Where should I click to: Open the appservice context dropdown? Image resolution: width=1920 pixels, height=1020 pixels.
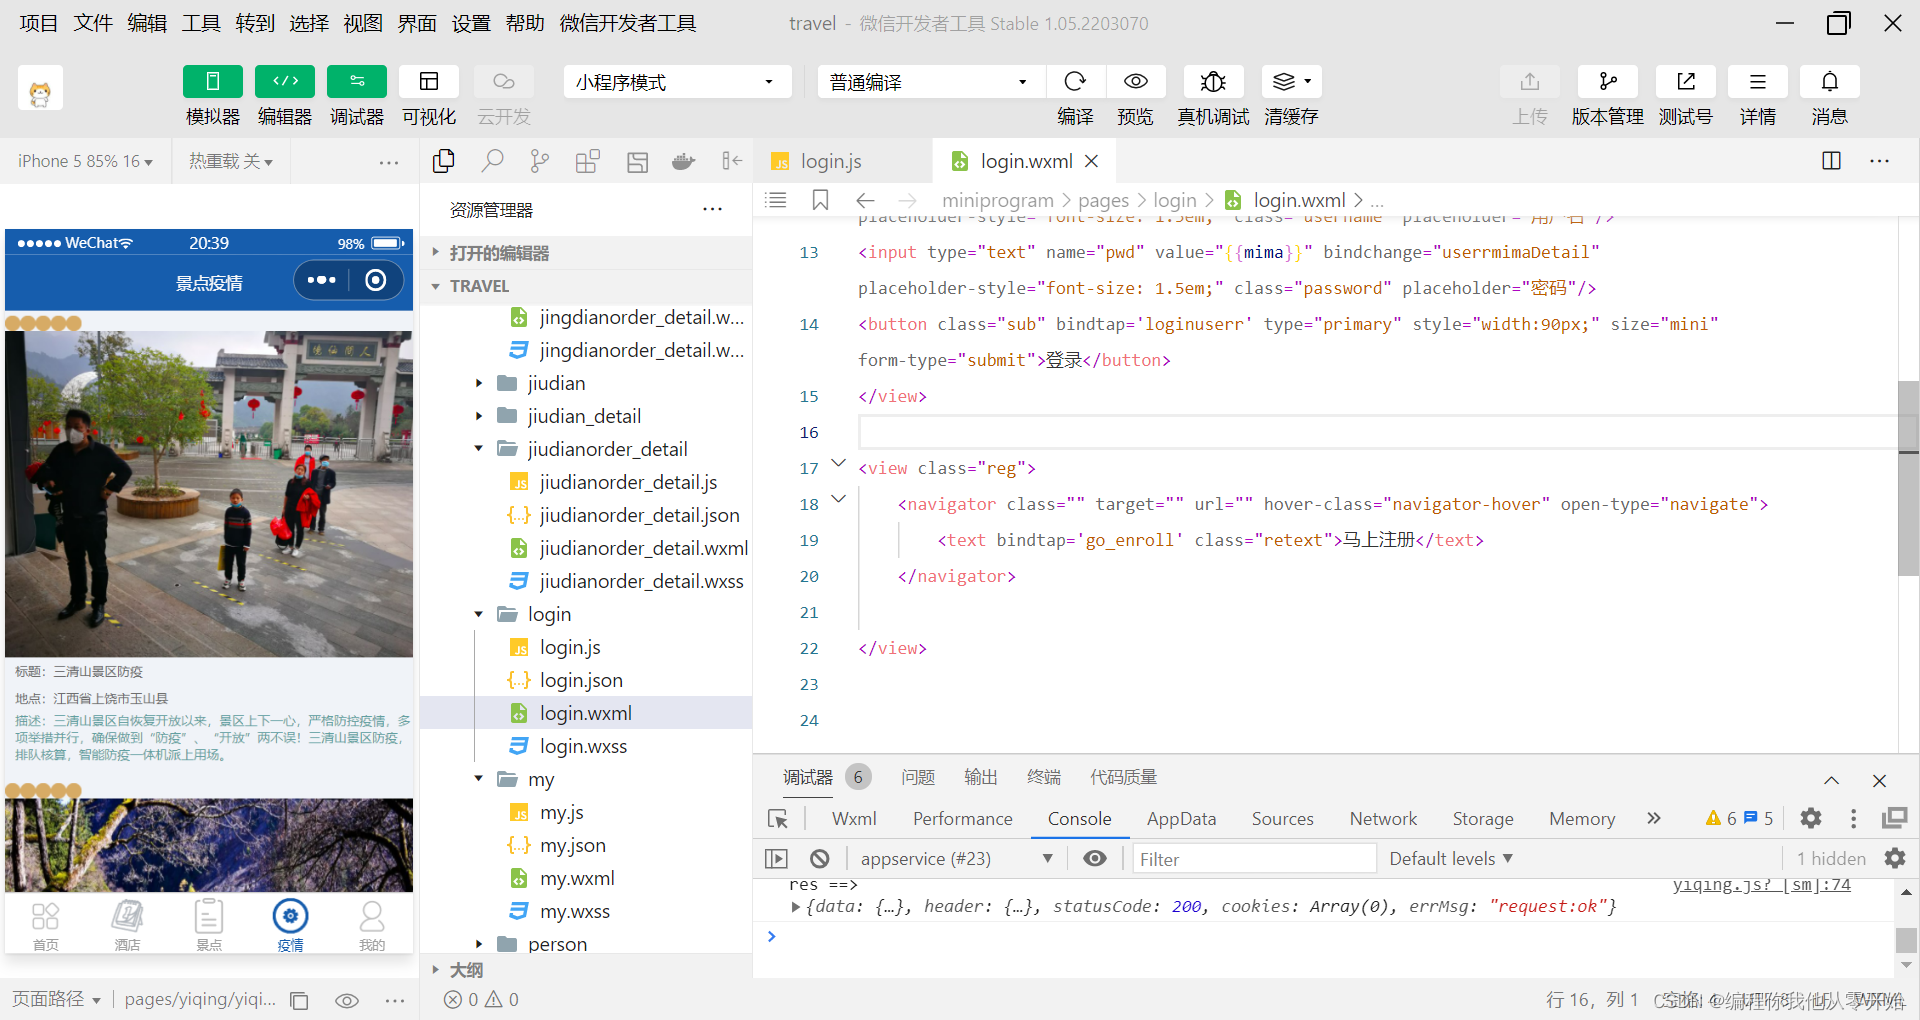956,858
